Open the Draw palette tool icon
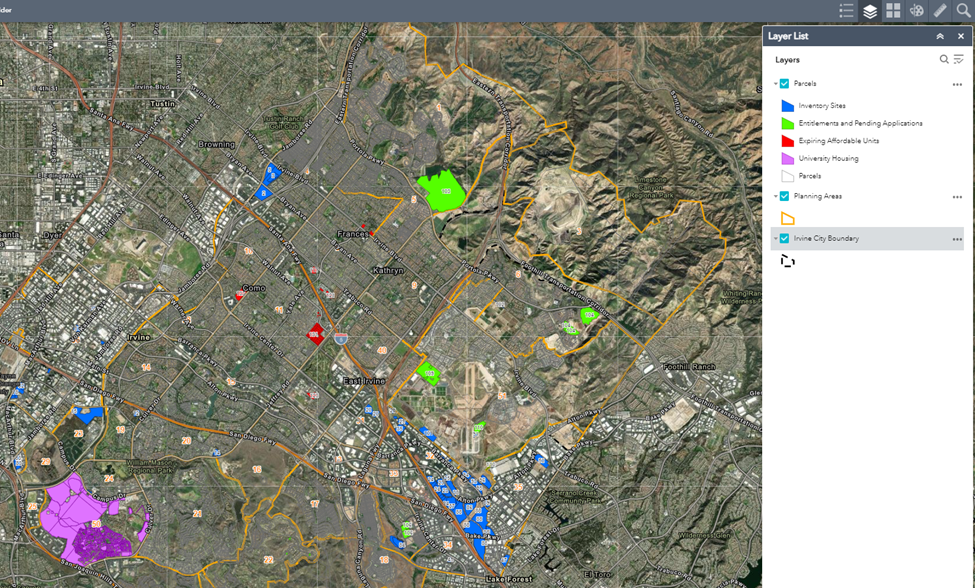Viewport: 975px width, 588px height. pos(917,11)
